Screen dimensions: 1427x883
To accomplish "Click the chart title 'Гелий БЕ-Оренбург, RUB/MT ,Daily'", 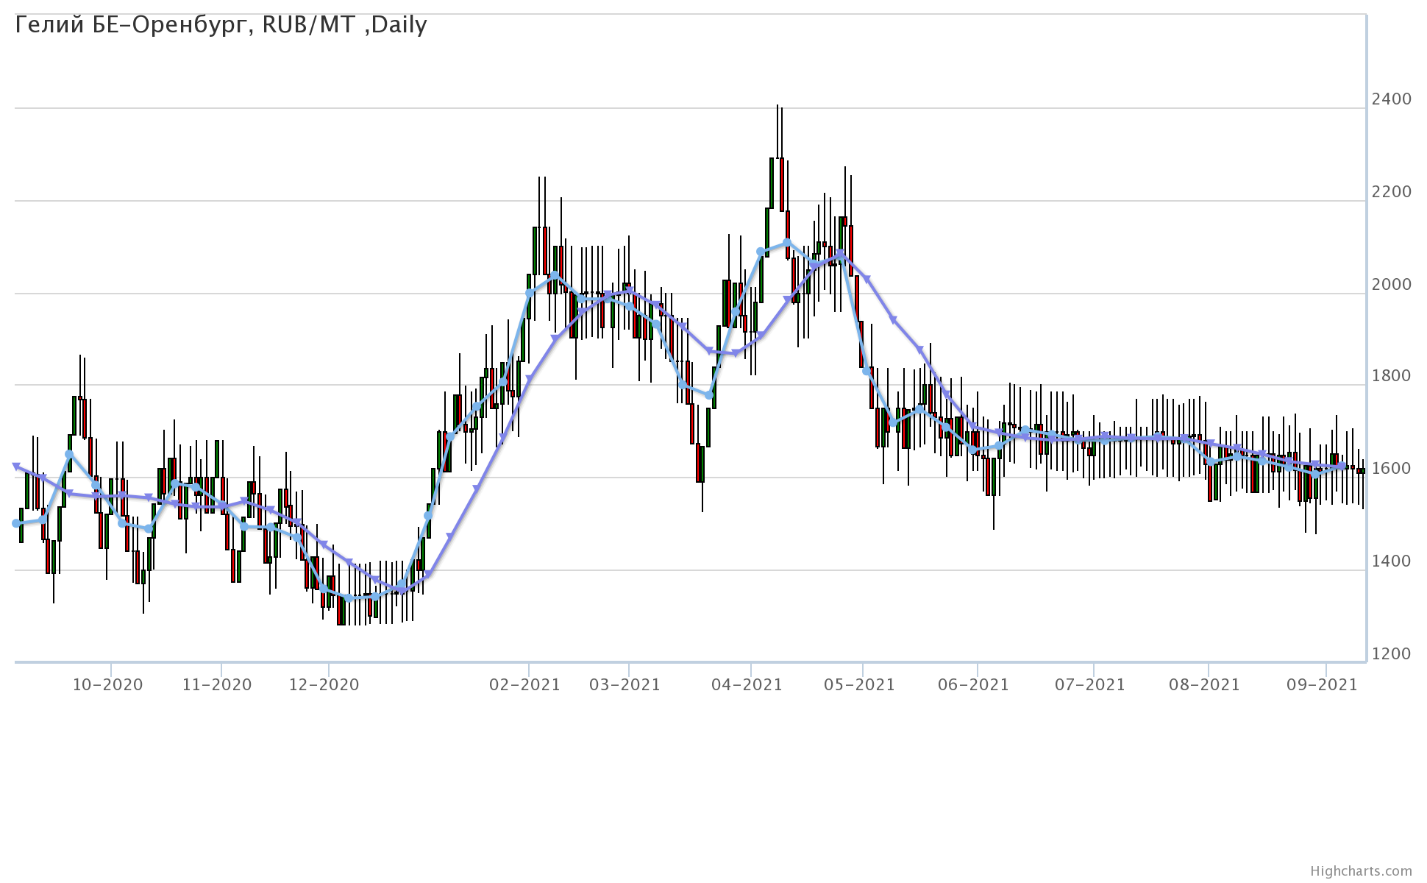I will [221, 25].
